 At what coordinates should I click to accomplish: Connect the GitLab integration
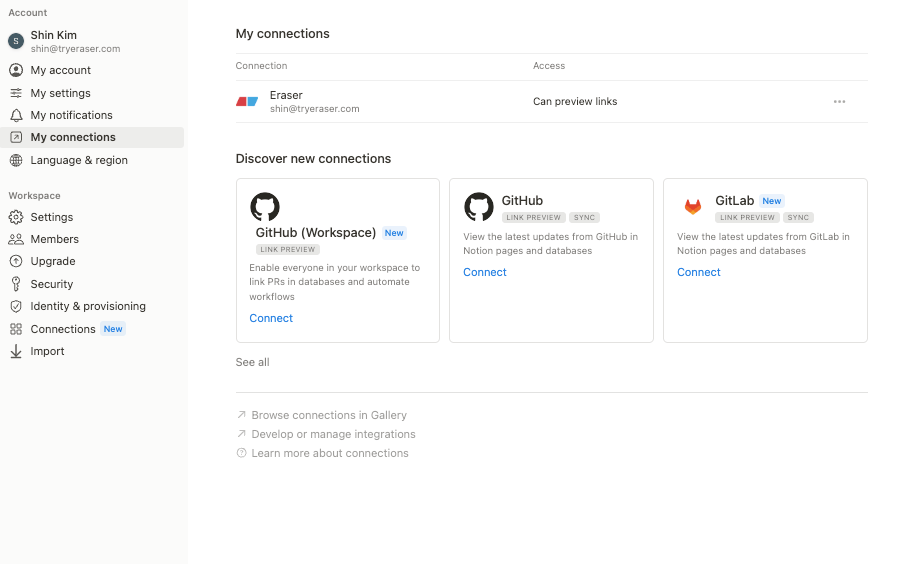(699, 272)
